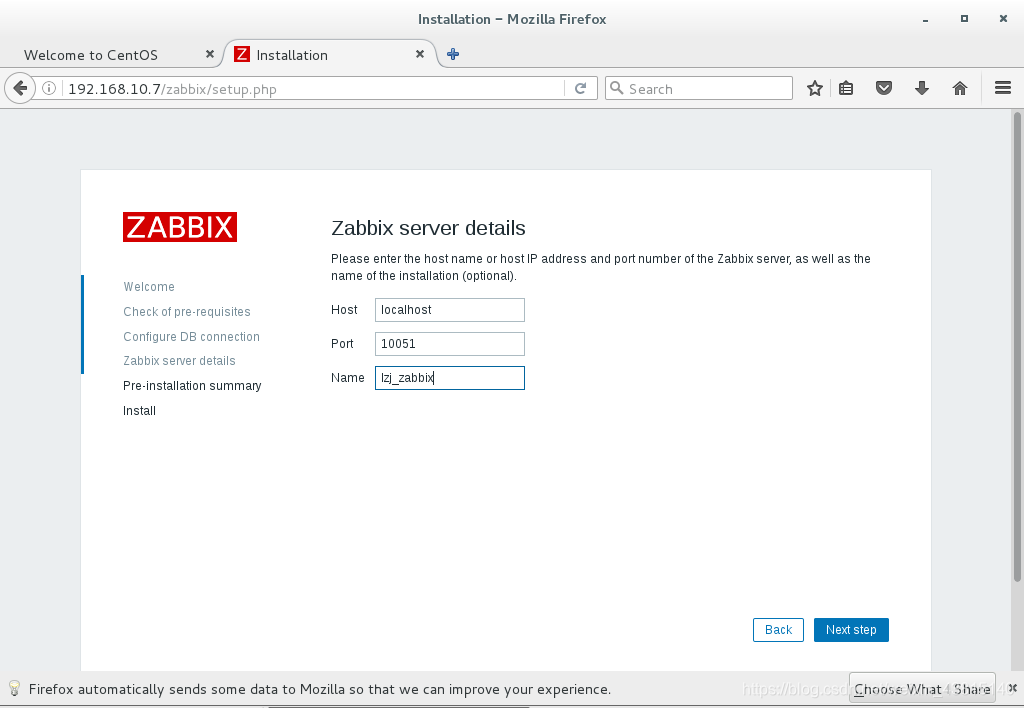Open a new tab with the plus icon
The width and height of the screenshot is (1024, 708).
coord(453,54)
